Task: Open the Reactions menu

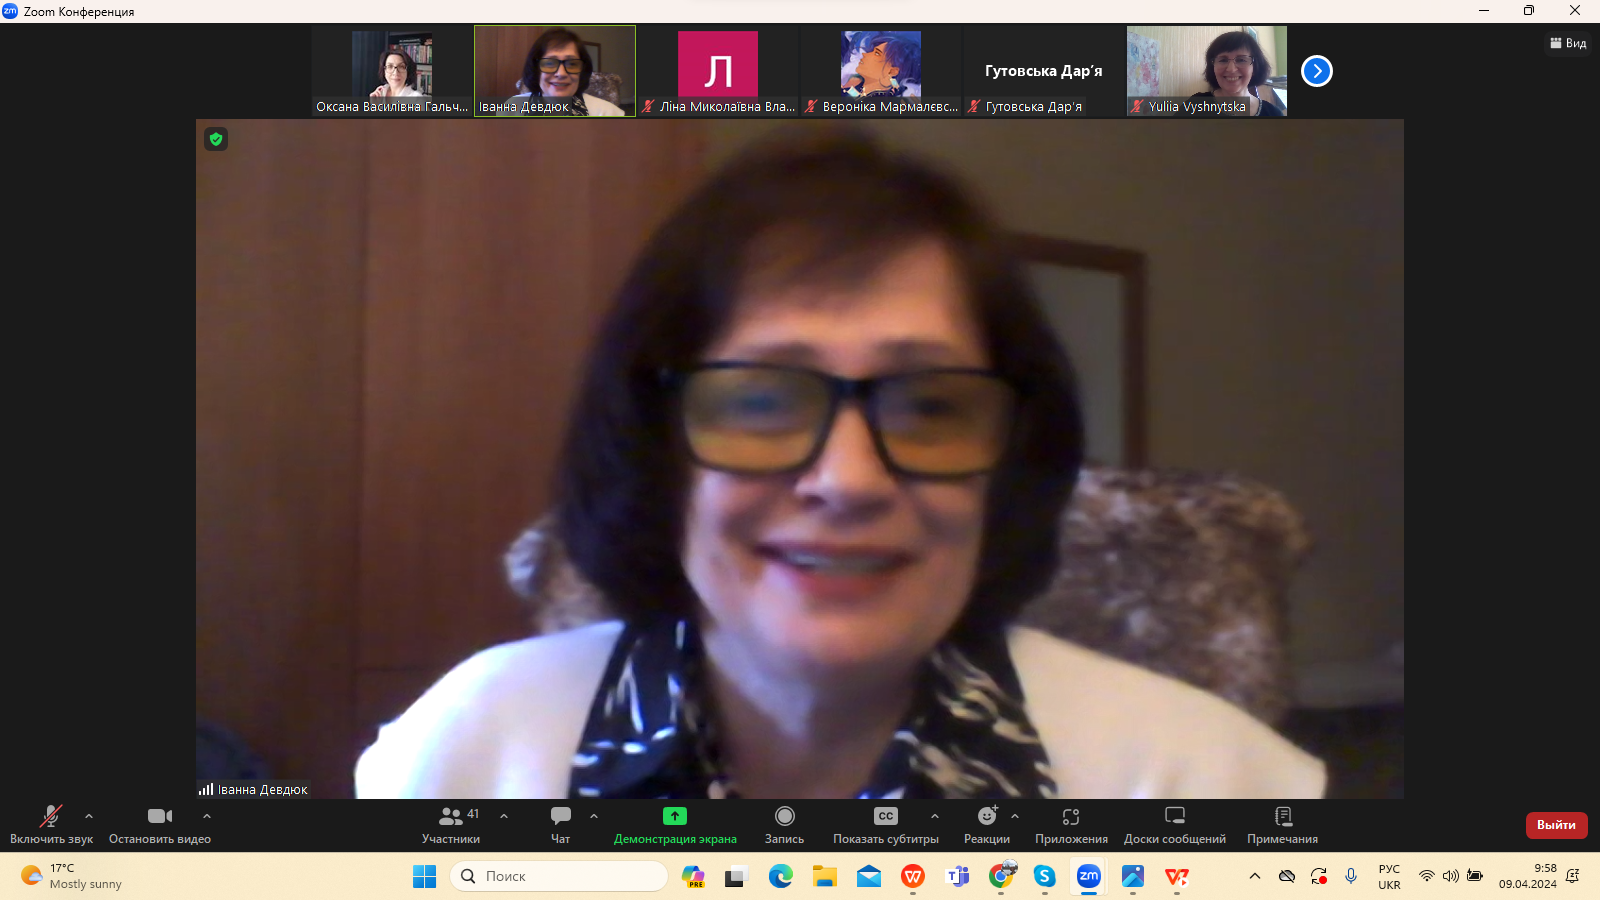Action: pyautogui.click(x=986, y=817)
